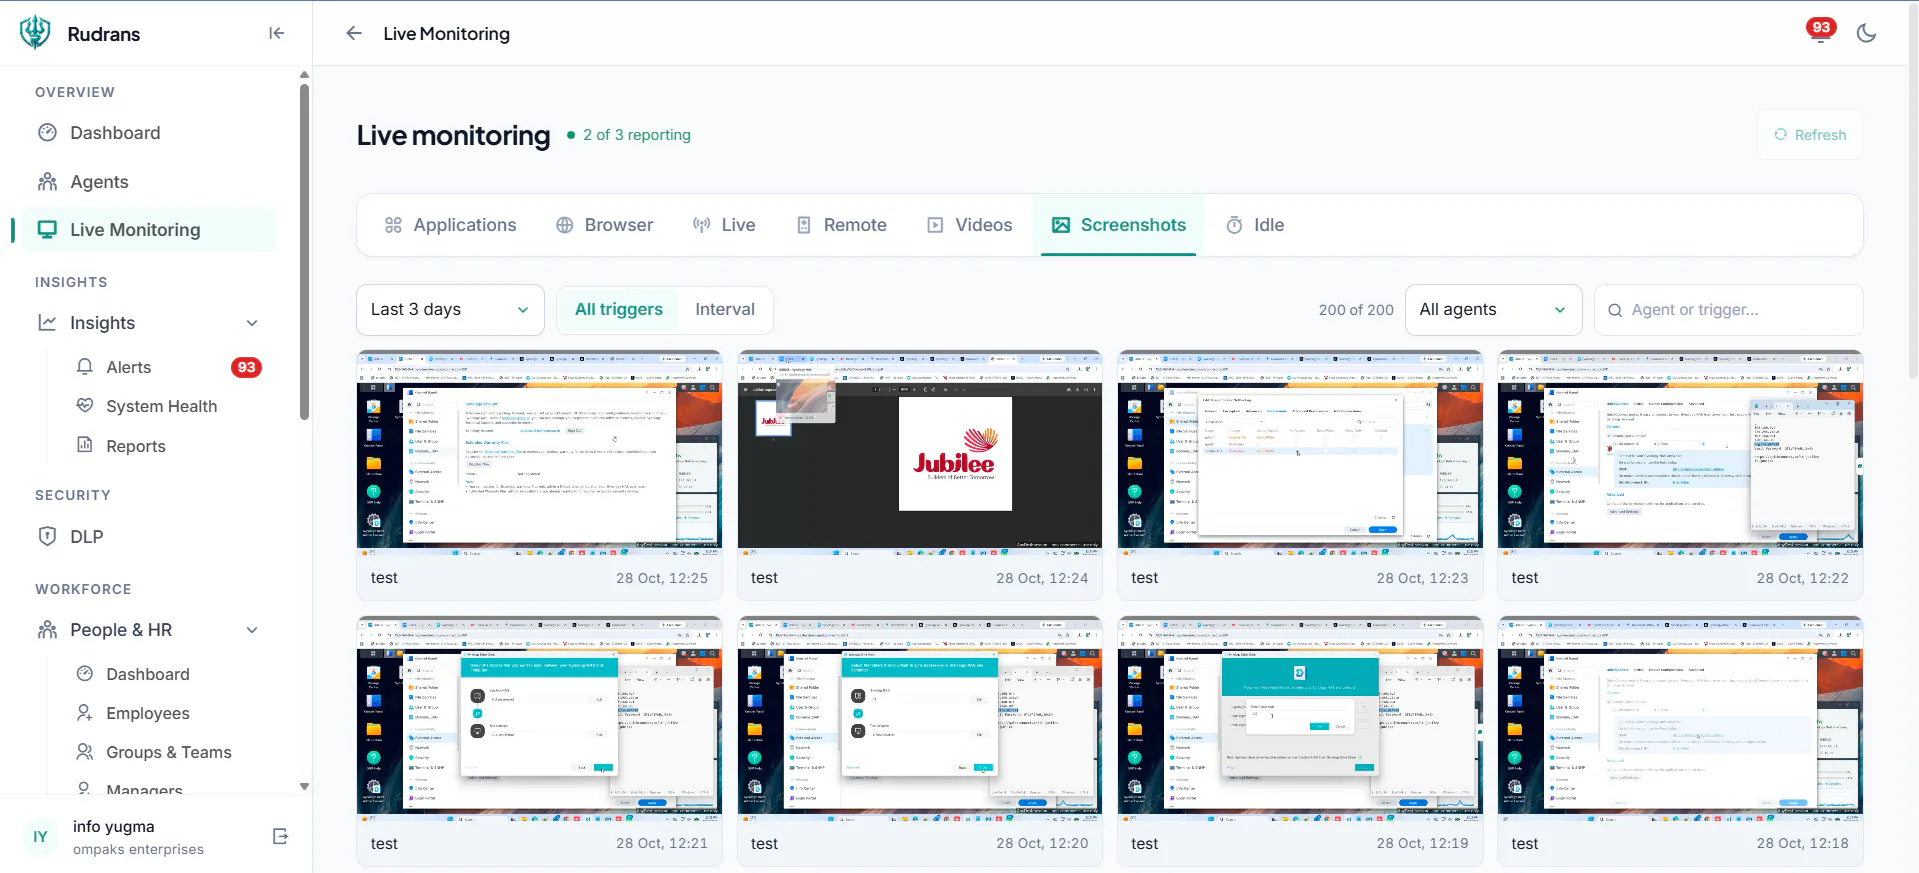Click the Rudrans shield logo
Screen dimensions: 1919x873
point(35,33)
